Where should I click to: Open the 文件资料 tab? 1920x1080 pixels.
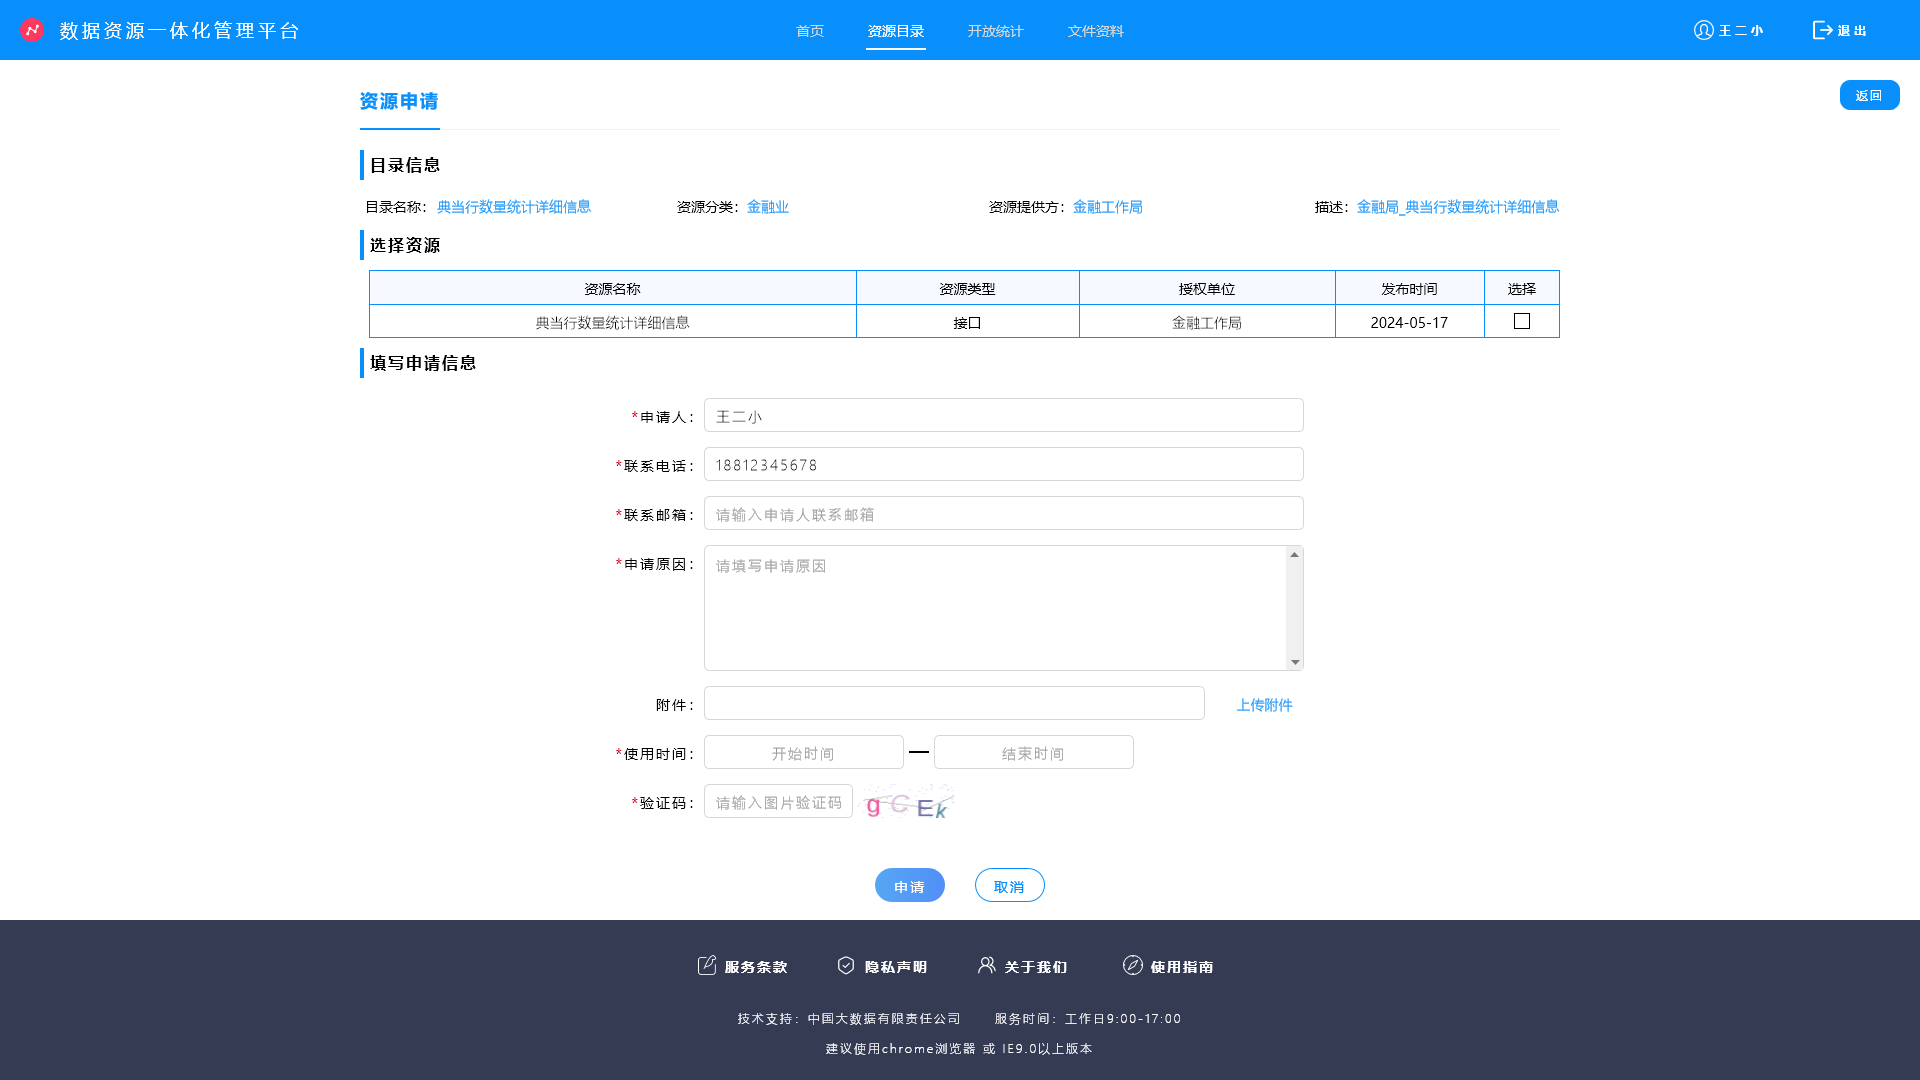coord(1095,31)
